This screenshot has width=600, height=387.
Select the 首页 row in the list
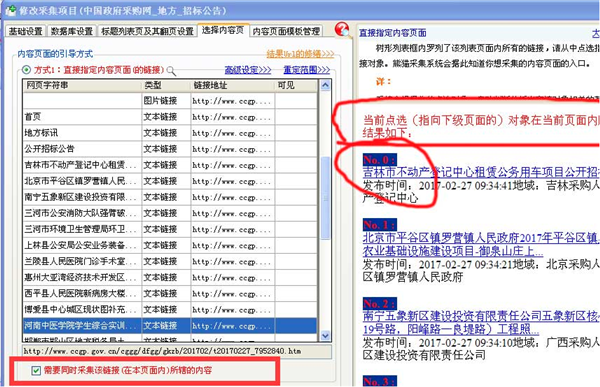click(x=170, y=117)
